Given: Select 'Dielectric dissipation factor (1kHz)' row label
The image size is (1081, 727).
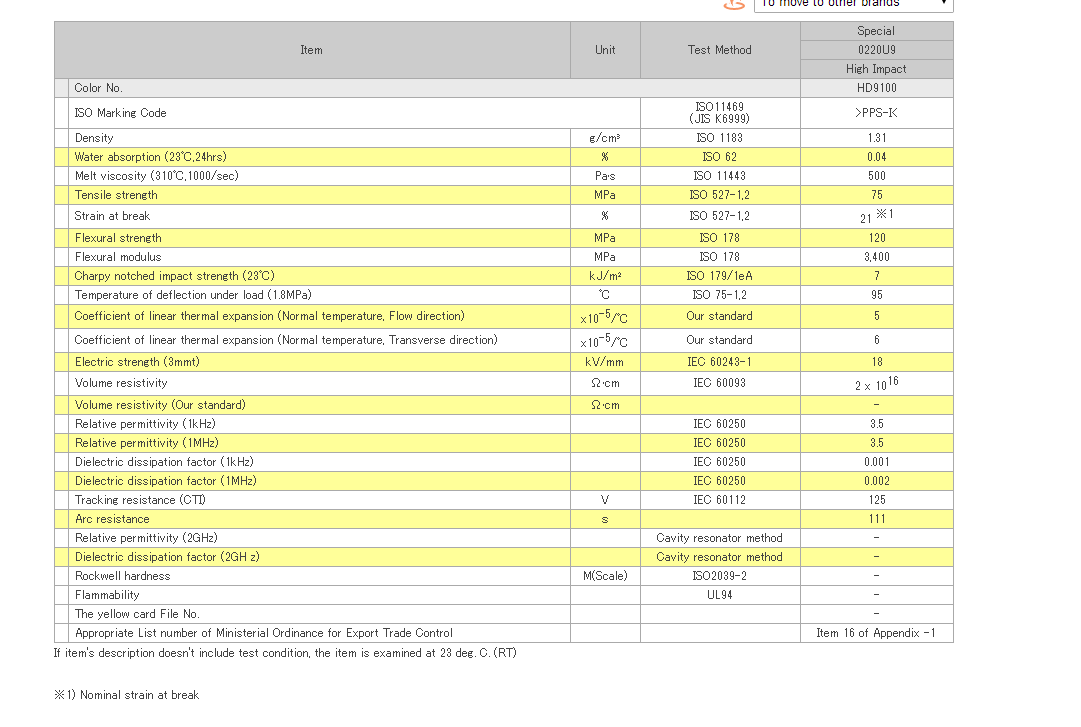Looking at the screenshot, I should pyautogui.click(x=164, y=462).
